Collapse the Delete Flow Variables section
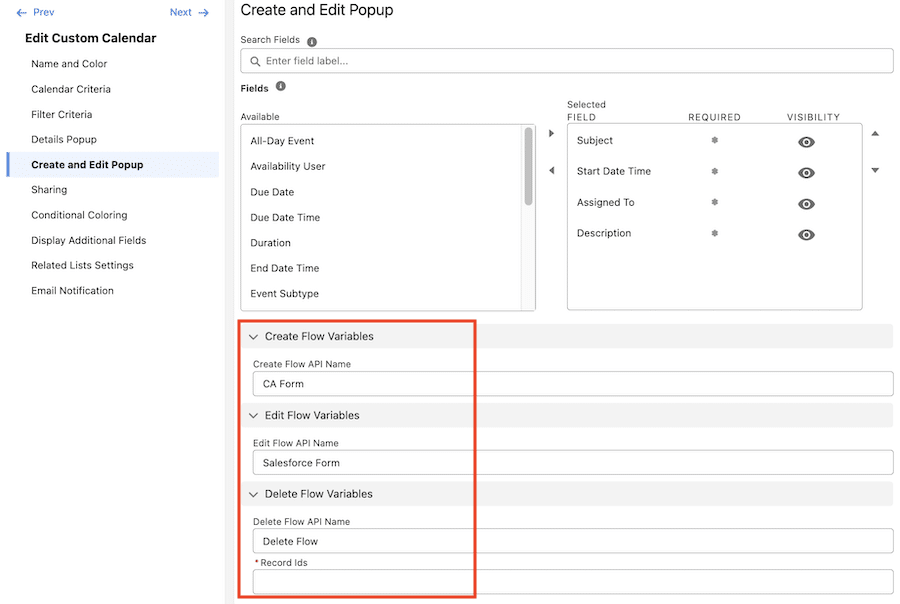 pos(253,494)
